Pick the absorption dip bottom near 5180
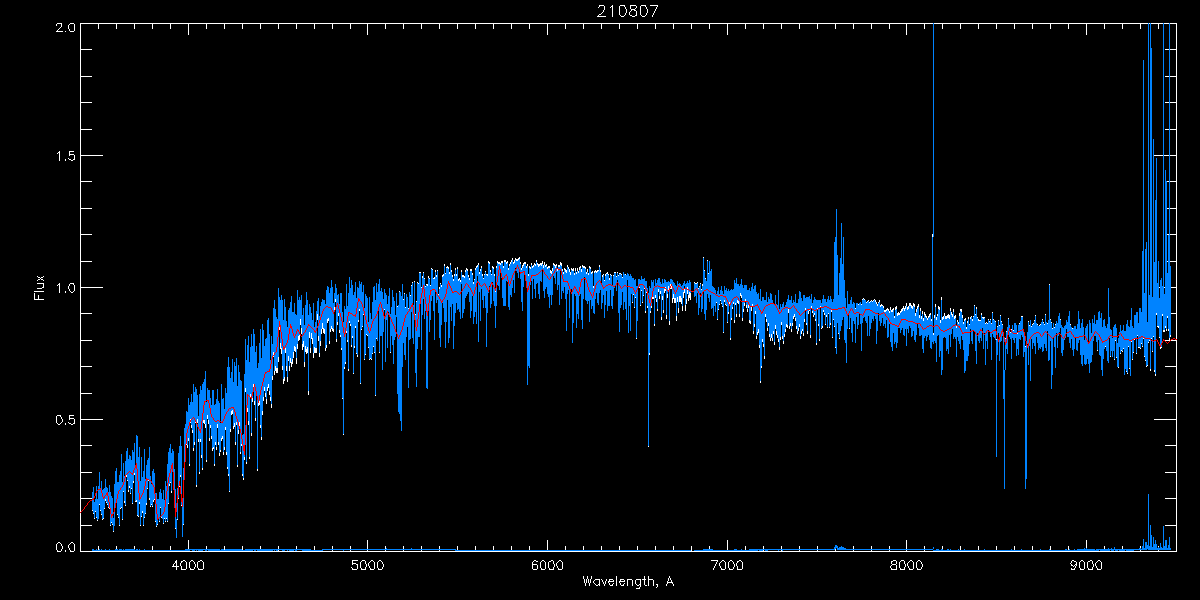The image size is (1200, 600). 401,428
